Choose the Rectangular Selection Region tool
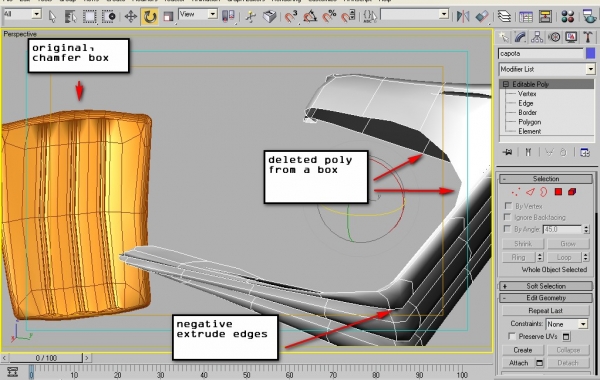 [90, 16]
